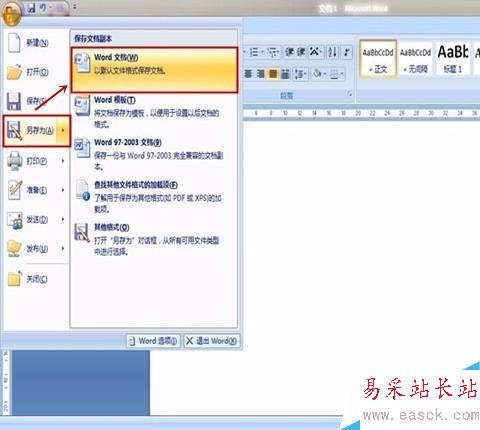Click the new blank document page icon

pyautogui.click(x=14, y=43)
